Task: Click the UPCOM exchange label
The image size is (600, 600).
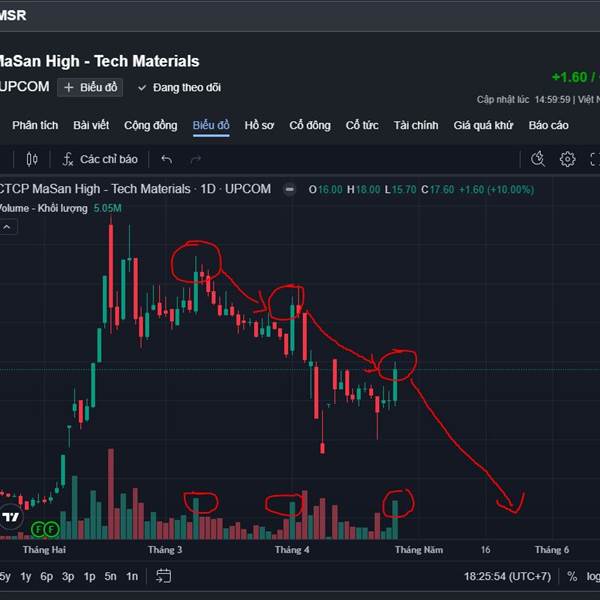Action: click(24, 87)
